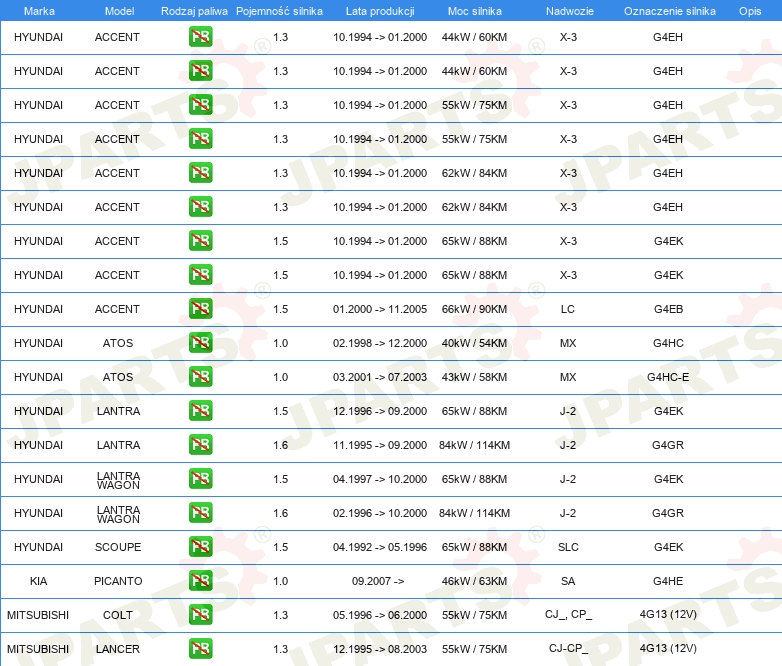Viewport: 782px width, 666px height.
Task: Click the Marka column header
Action: click(x=39, y=11)
